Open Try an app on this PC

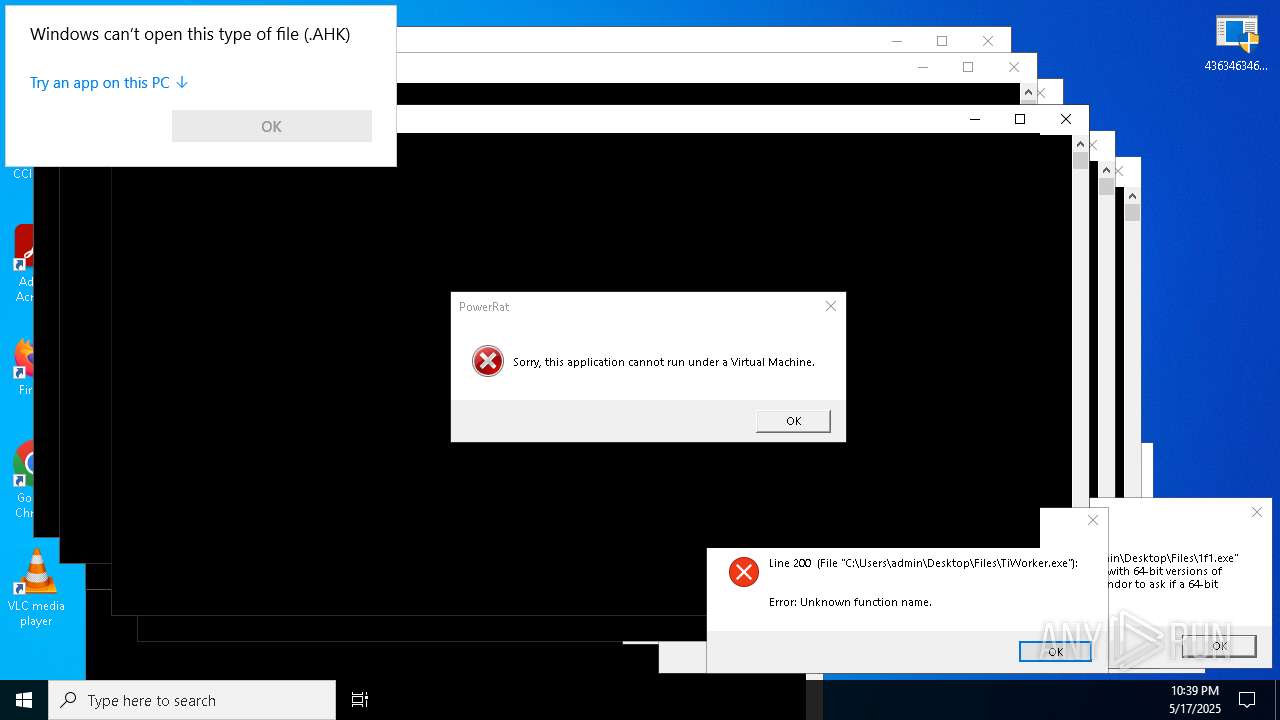click(109, 83)
